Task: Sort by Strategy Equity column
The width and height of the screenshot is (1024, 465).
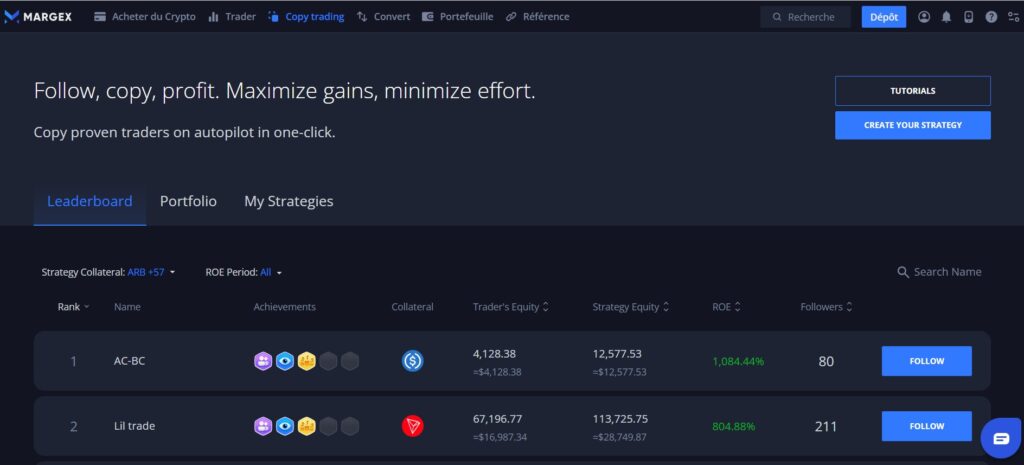Action: (x=631, y=307)
